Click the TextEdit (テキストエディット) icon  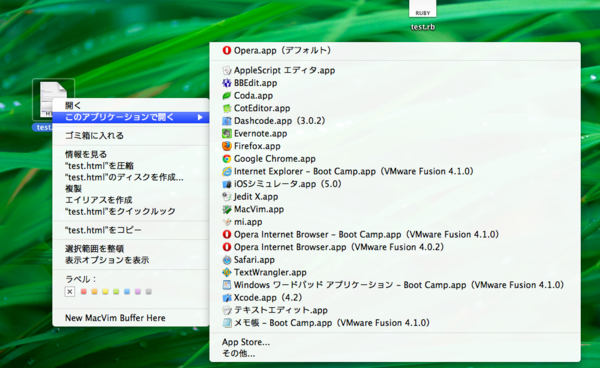click(x=227, y=310)
